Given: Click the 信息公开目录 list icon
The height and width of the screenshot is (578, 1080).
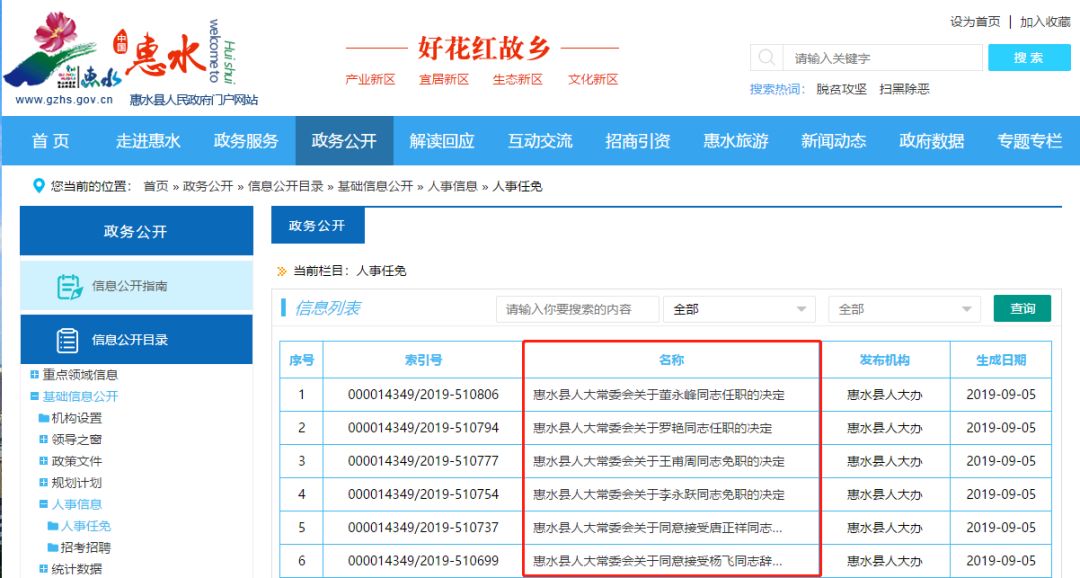Looking at the screenshot, I should [70, 339].
